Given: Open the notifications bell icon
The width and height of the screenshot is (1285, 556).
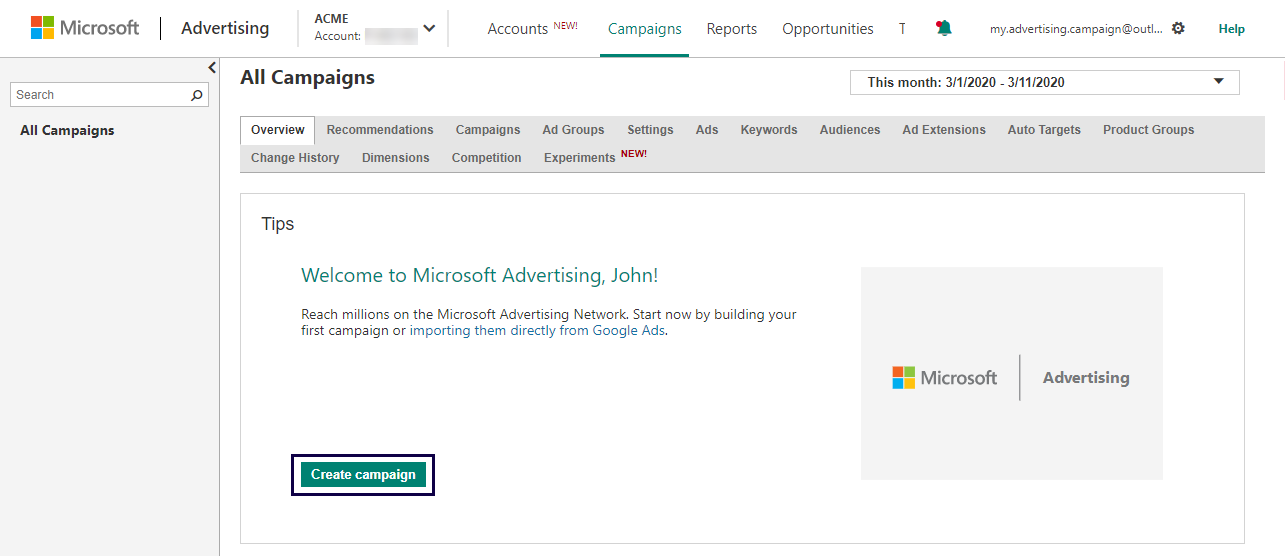Looking at the screenshot, I should pyautogui.click(x=944, y=28).
